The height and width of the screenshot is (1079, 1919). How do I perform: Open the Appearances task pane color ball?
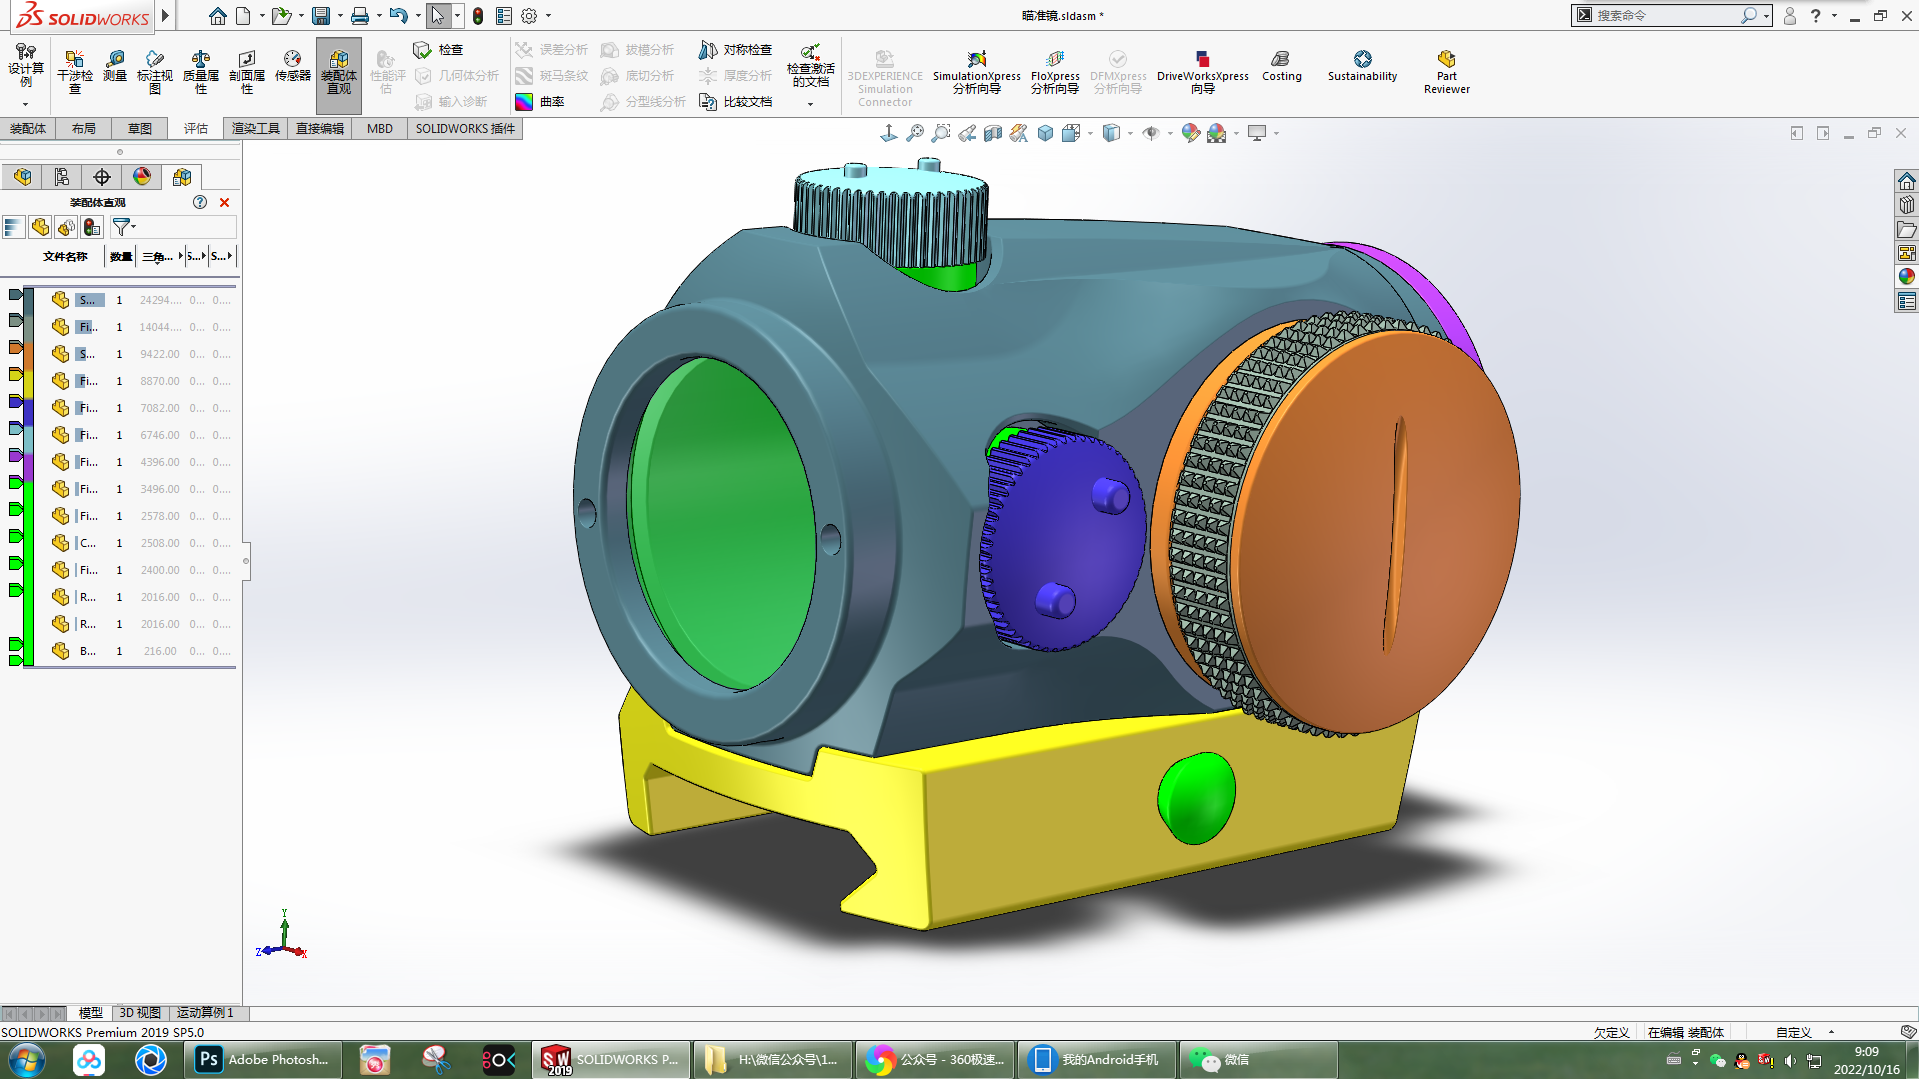[1906, 277]
